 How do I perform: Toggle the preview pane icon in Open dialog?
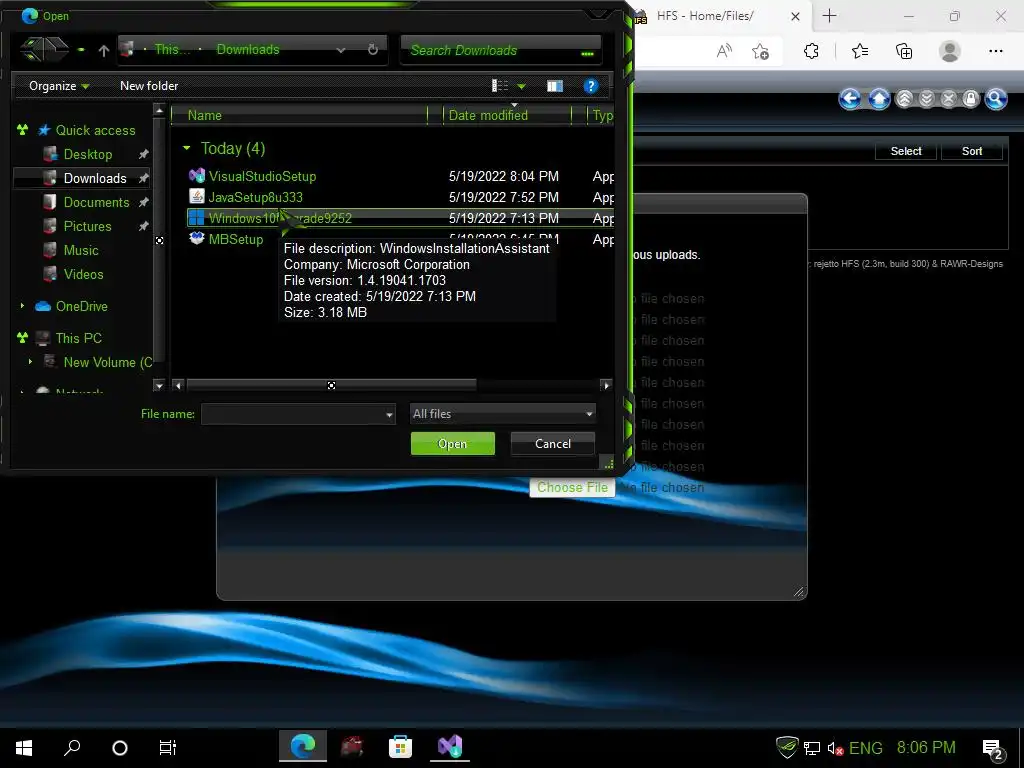click(x=554, y=86)
